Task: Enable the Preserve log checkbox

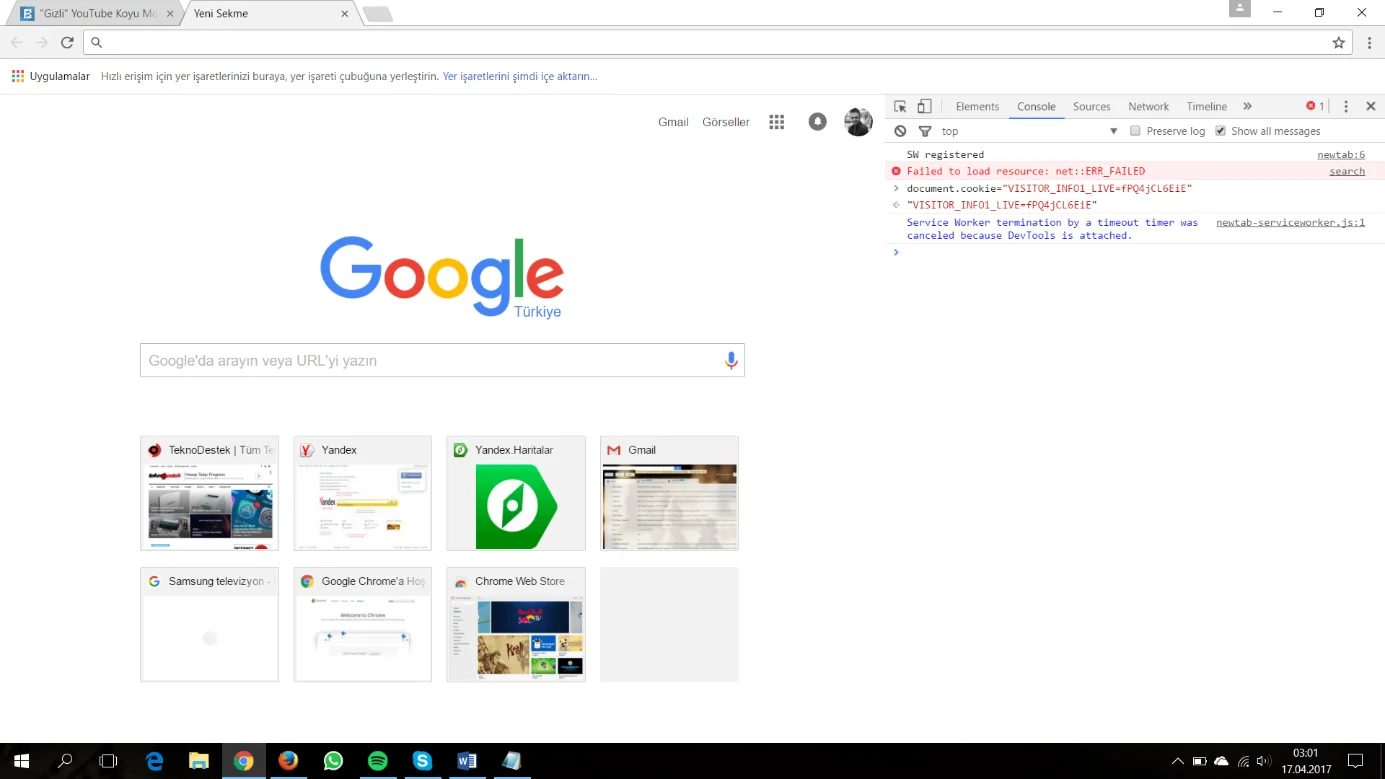Action: 1135,131
